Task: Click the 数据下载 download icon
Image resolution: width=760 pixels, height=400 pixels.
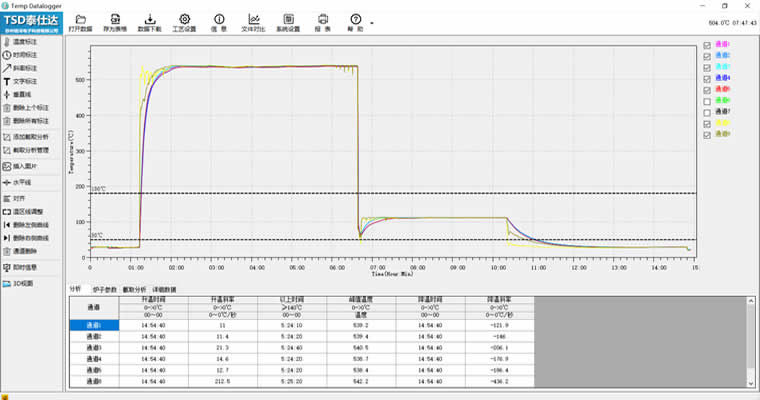Action: coord(150,22)
